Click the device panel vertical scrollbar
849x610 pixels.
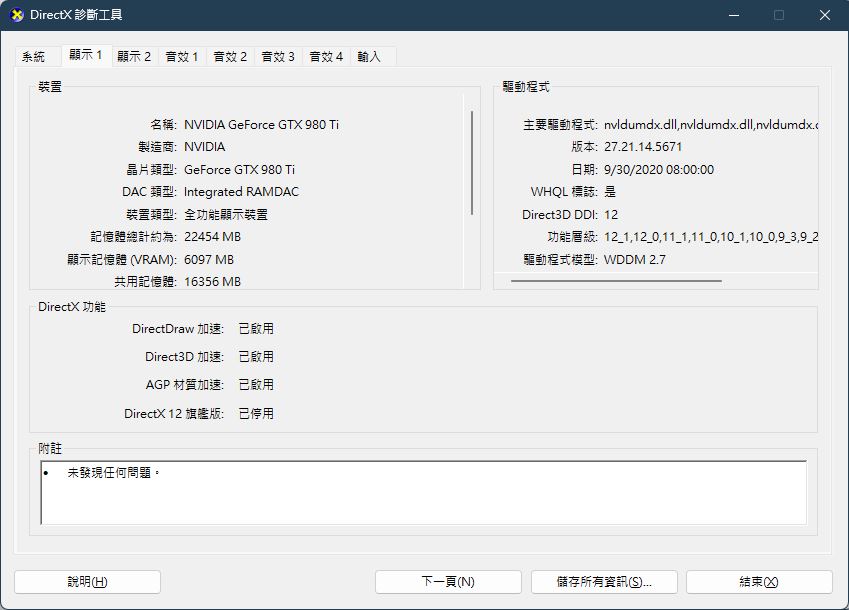point(472,163)
